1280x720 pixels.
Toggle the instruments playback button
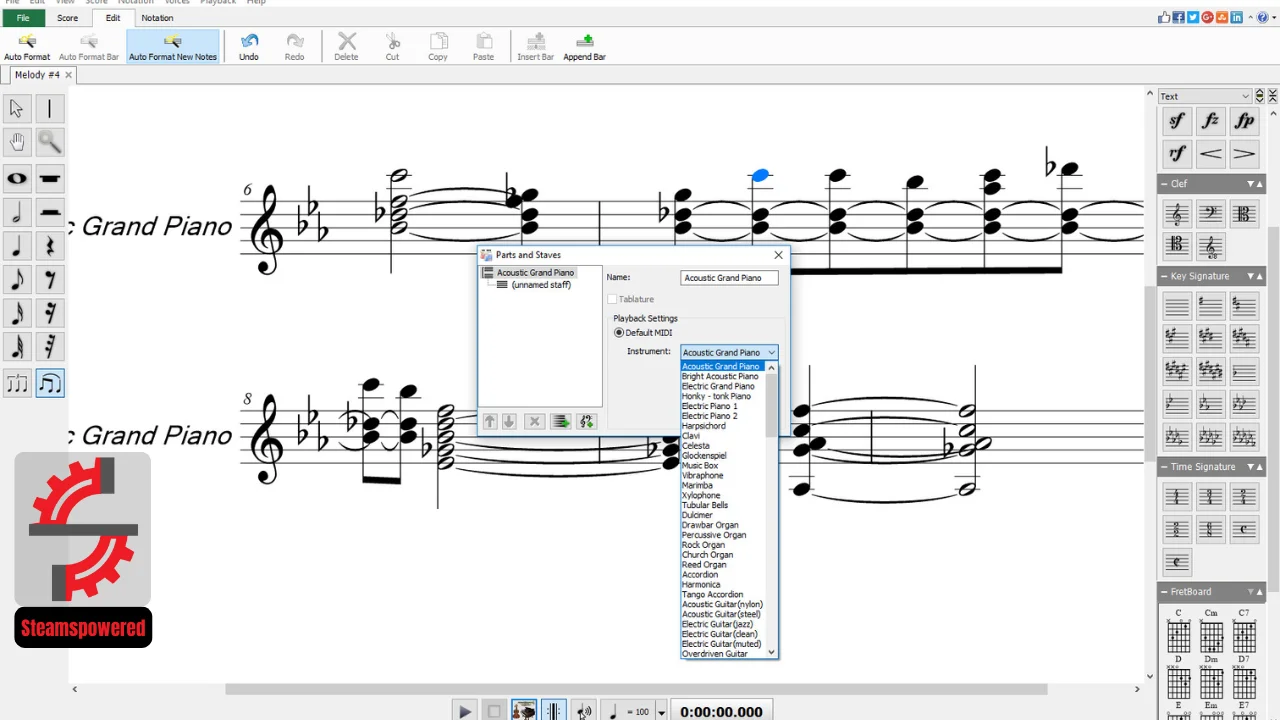tap(524, 711)
